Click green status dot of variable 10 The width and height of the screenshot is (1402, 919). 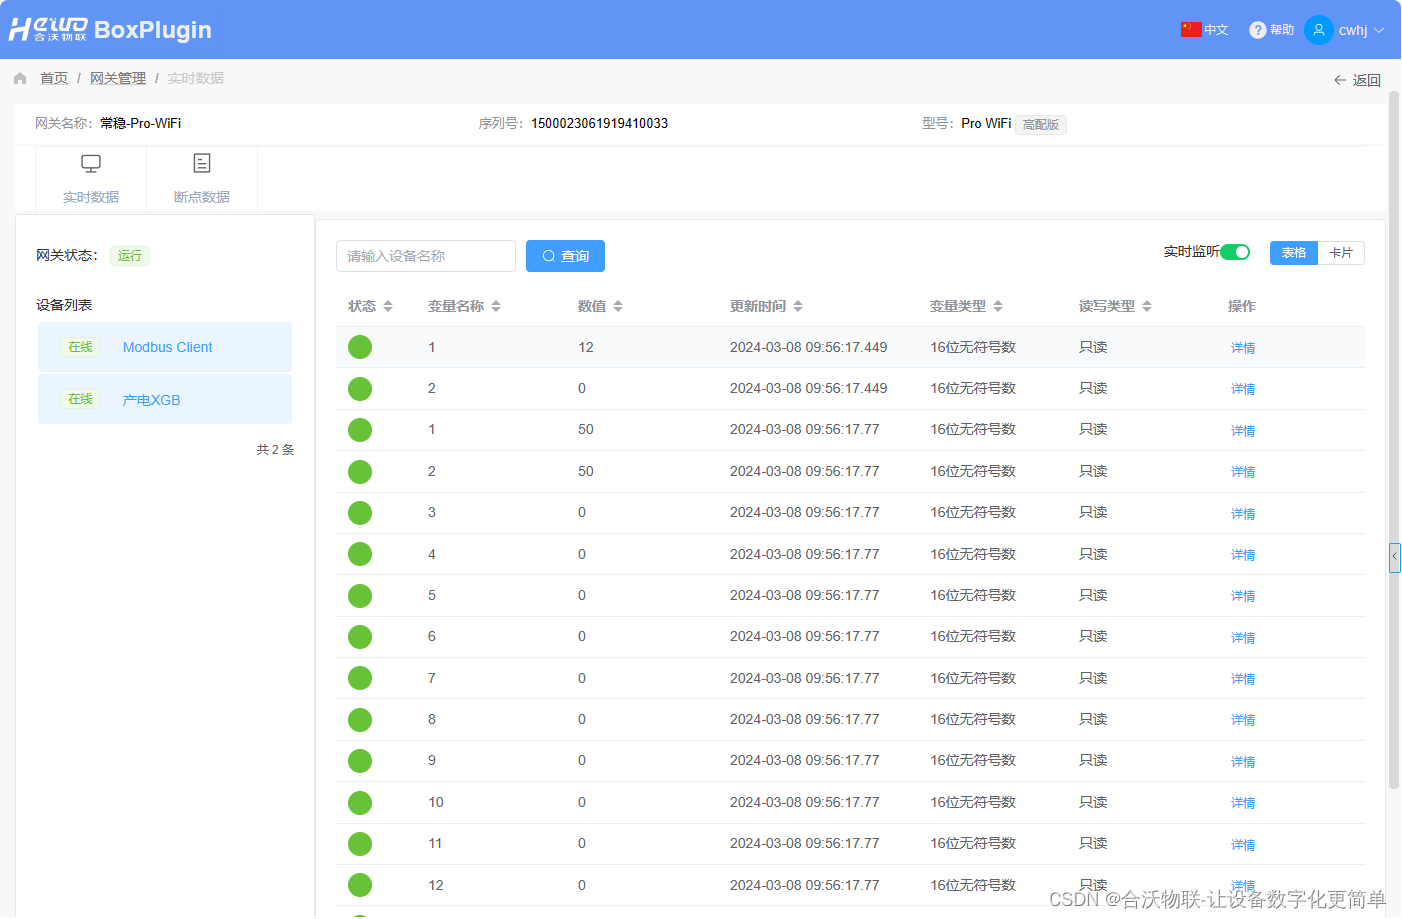[x=360, y=803]
